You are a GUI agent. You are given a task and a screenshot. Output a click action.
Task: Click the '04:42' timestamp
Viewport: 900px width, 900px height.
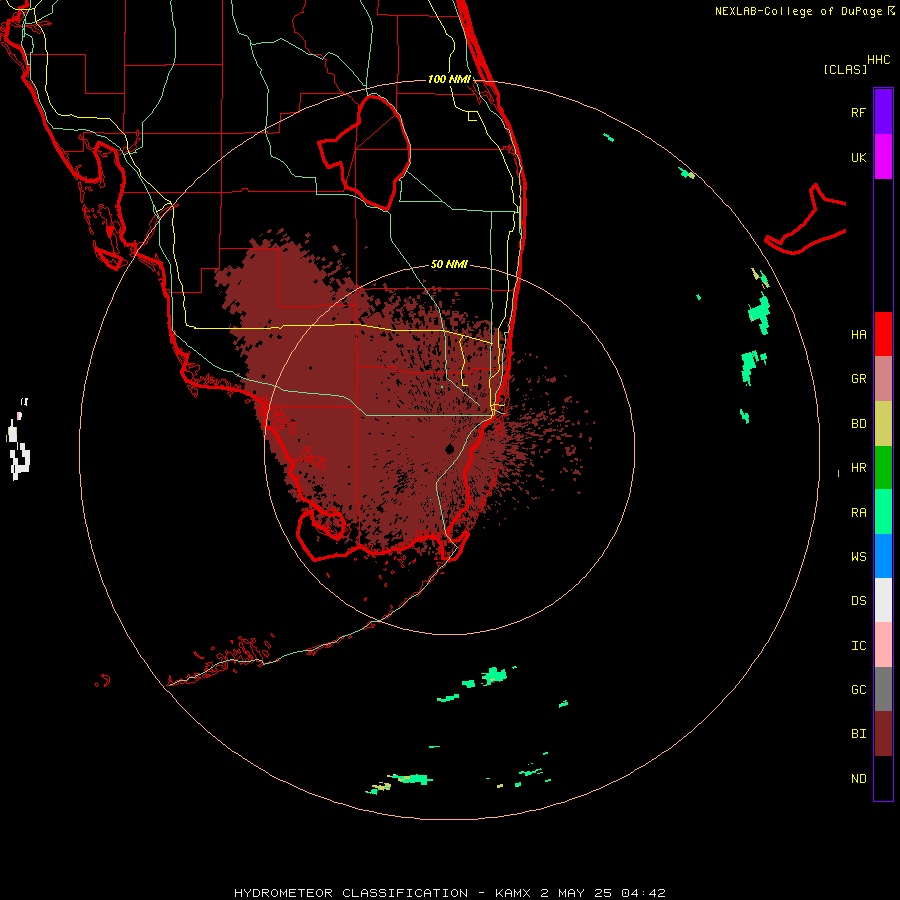[x=643, y=893]
